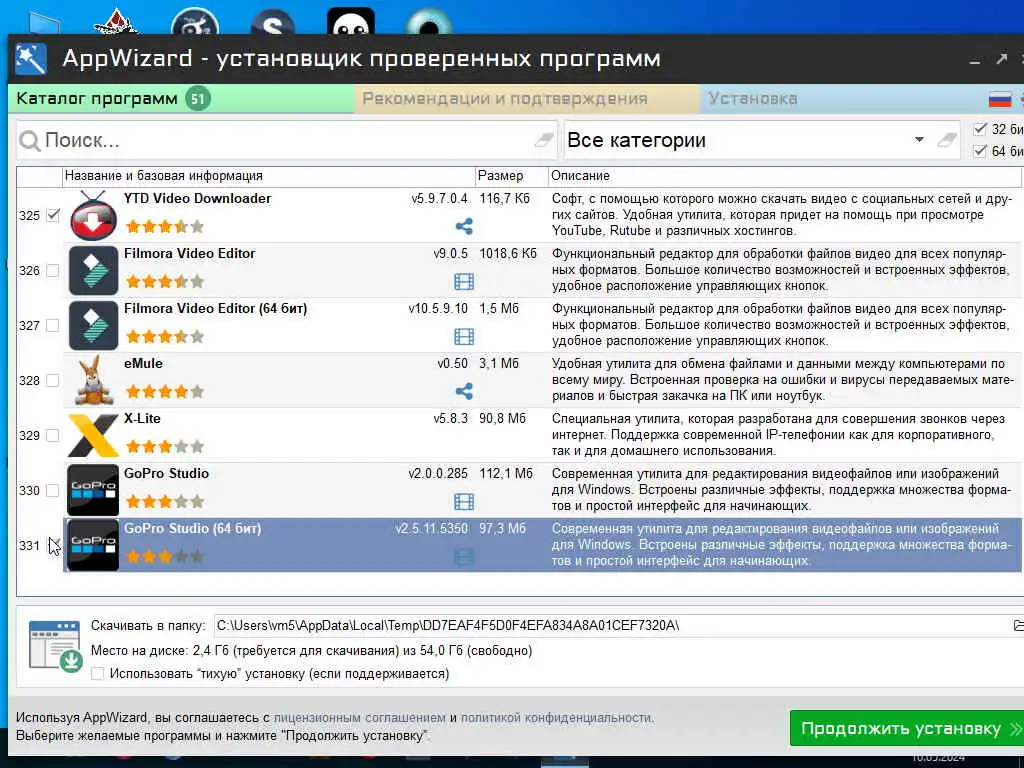Click the share icon in YTD Video Downloader row

tap(464, 227)
